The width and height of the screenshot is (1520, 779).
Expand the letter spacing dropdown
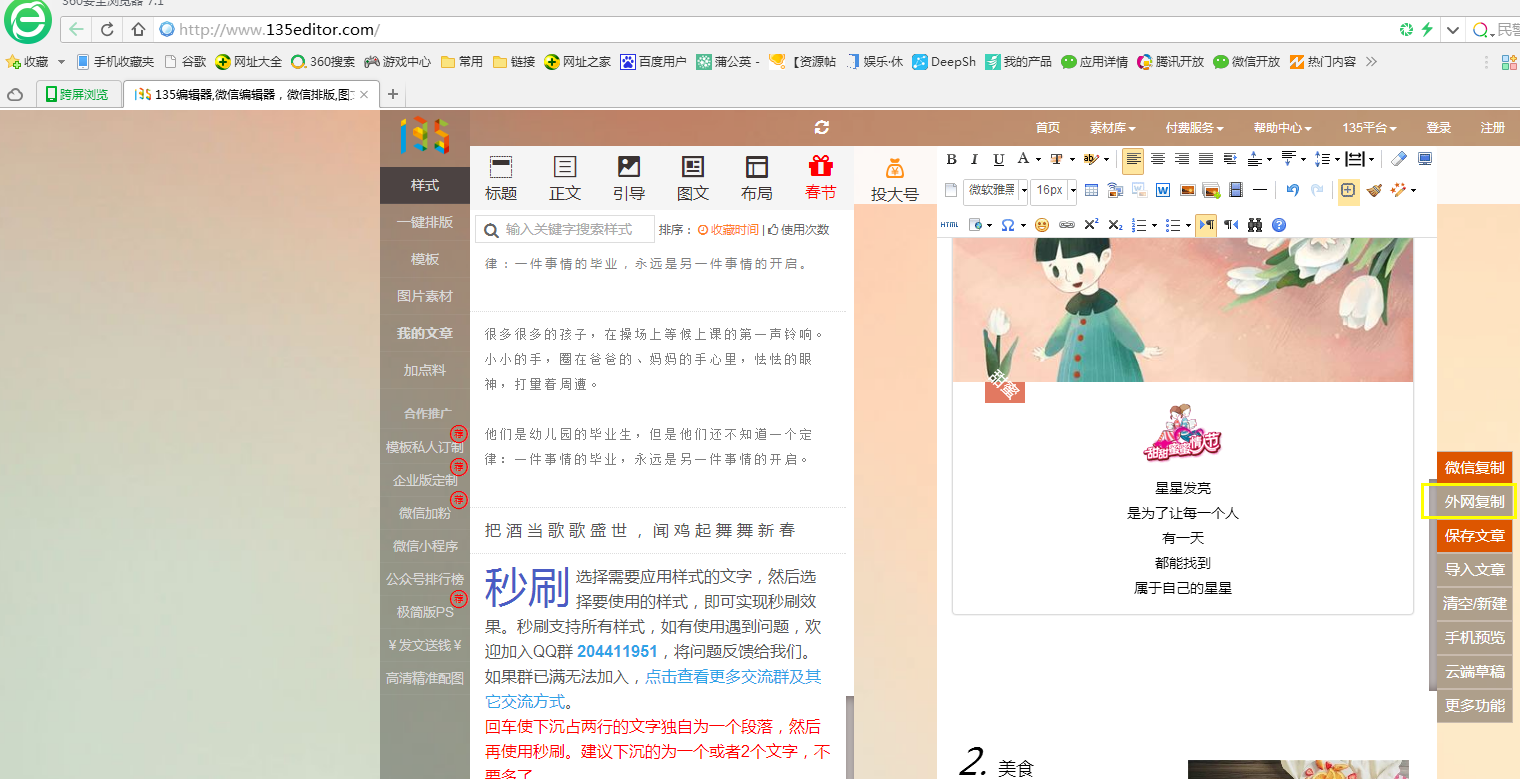[x=1371, y=160]
